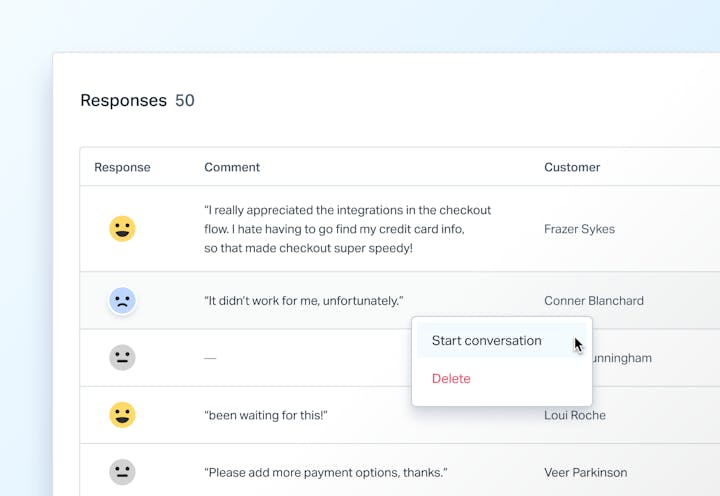Click the happy face in Frazer Sykes row
720x496 pixels.
(x=122, y=229)
